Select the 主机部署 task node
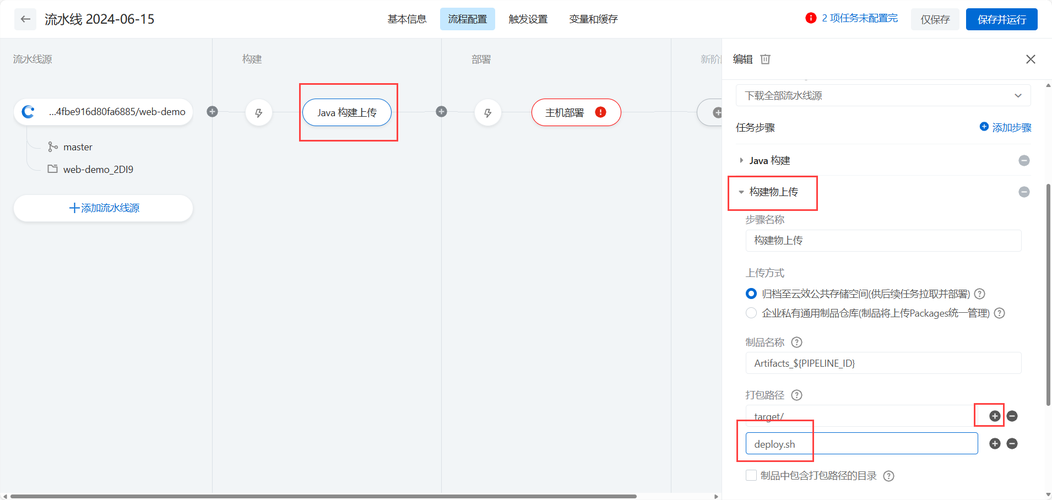The image size is (1052, 500). [576, 112]
